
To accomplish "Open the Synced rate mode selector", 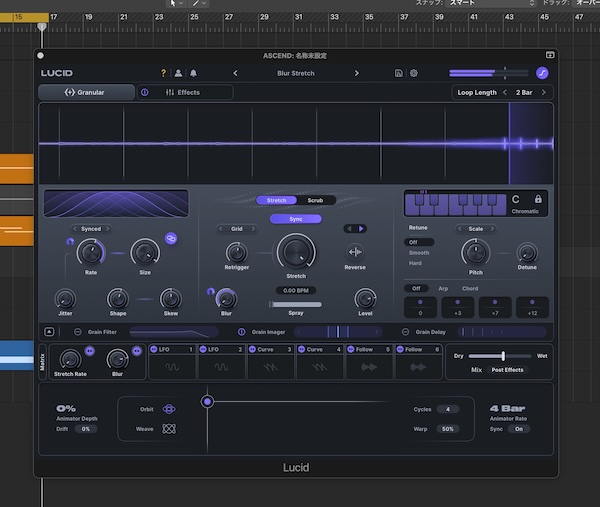I will point(91,229).
